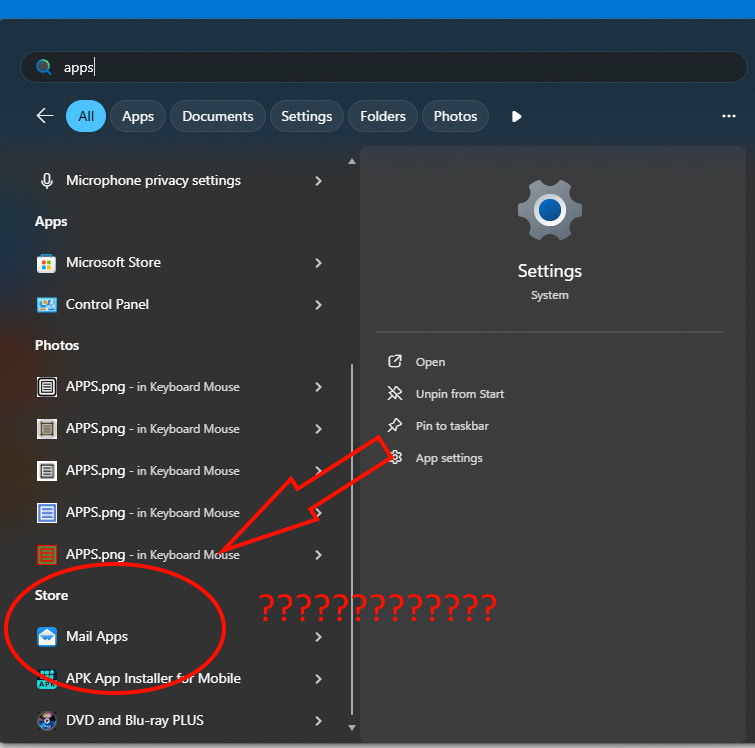Click the scroll down arrow in results
Screen dimensions: 755x748
[x=352, y=728]
